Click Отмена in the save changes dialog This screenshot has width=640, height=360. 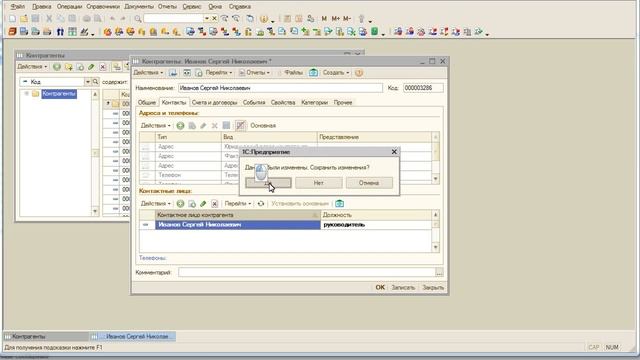click(x=369, y=183)
